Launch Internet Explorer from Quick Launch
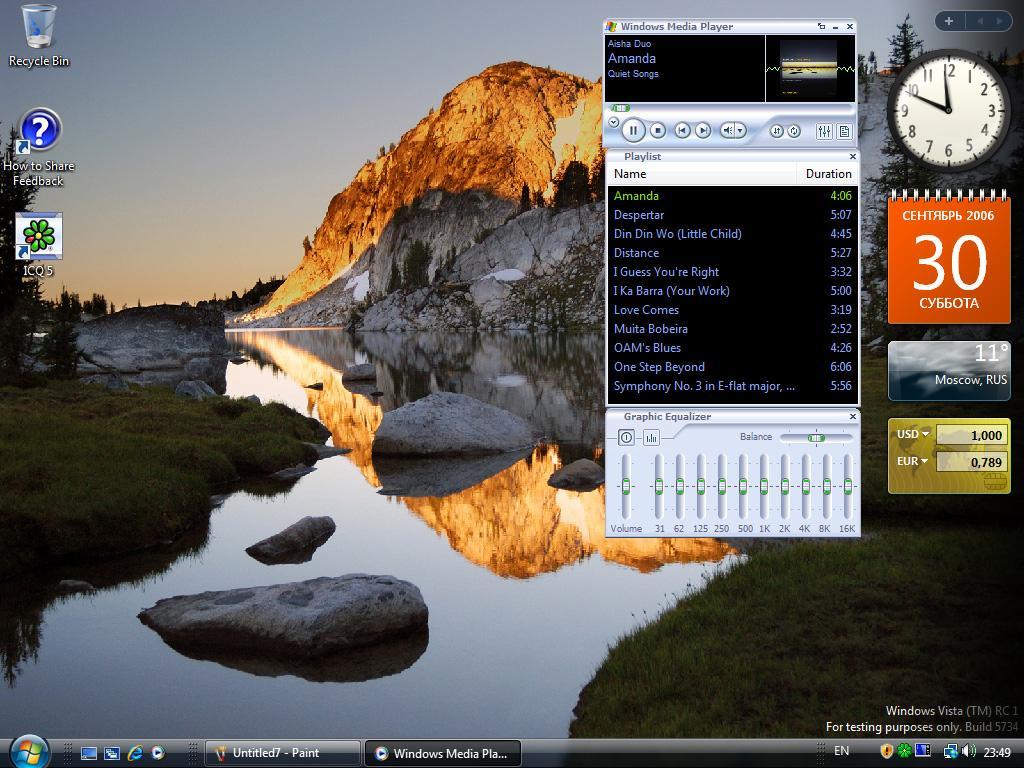Viewport: 1024px width, 768px height. click(135, 753)
